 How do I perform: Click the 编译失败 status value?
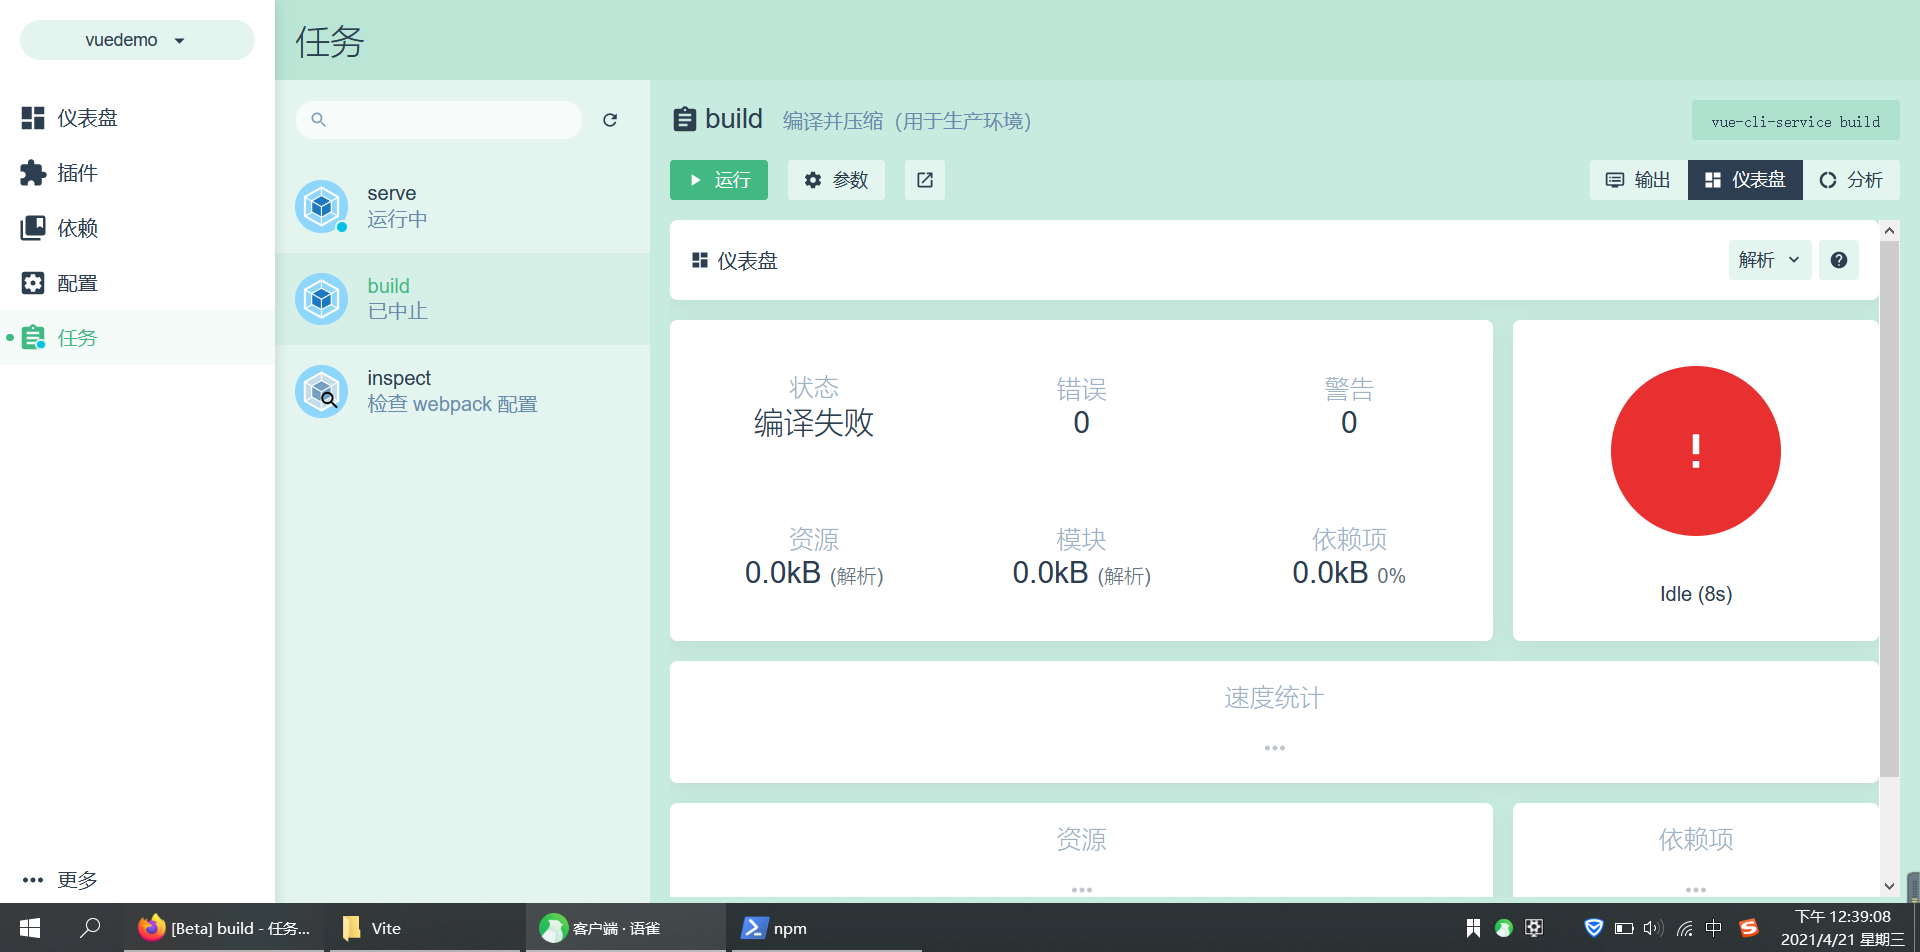(x=813, y=423)
